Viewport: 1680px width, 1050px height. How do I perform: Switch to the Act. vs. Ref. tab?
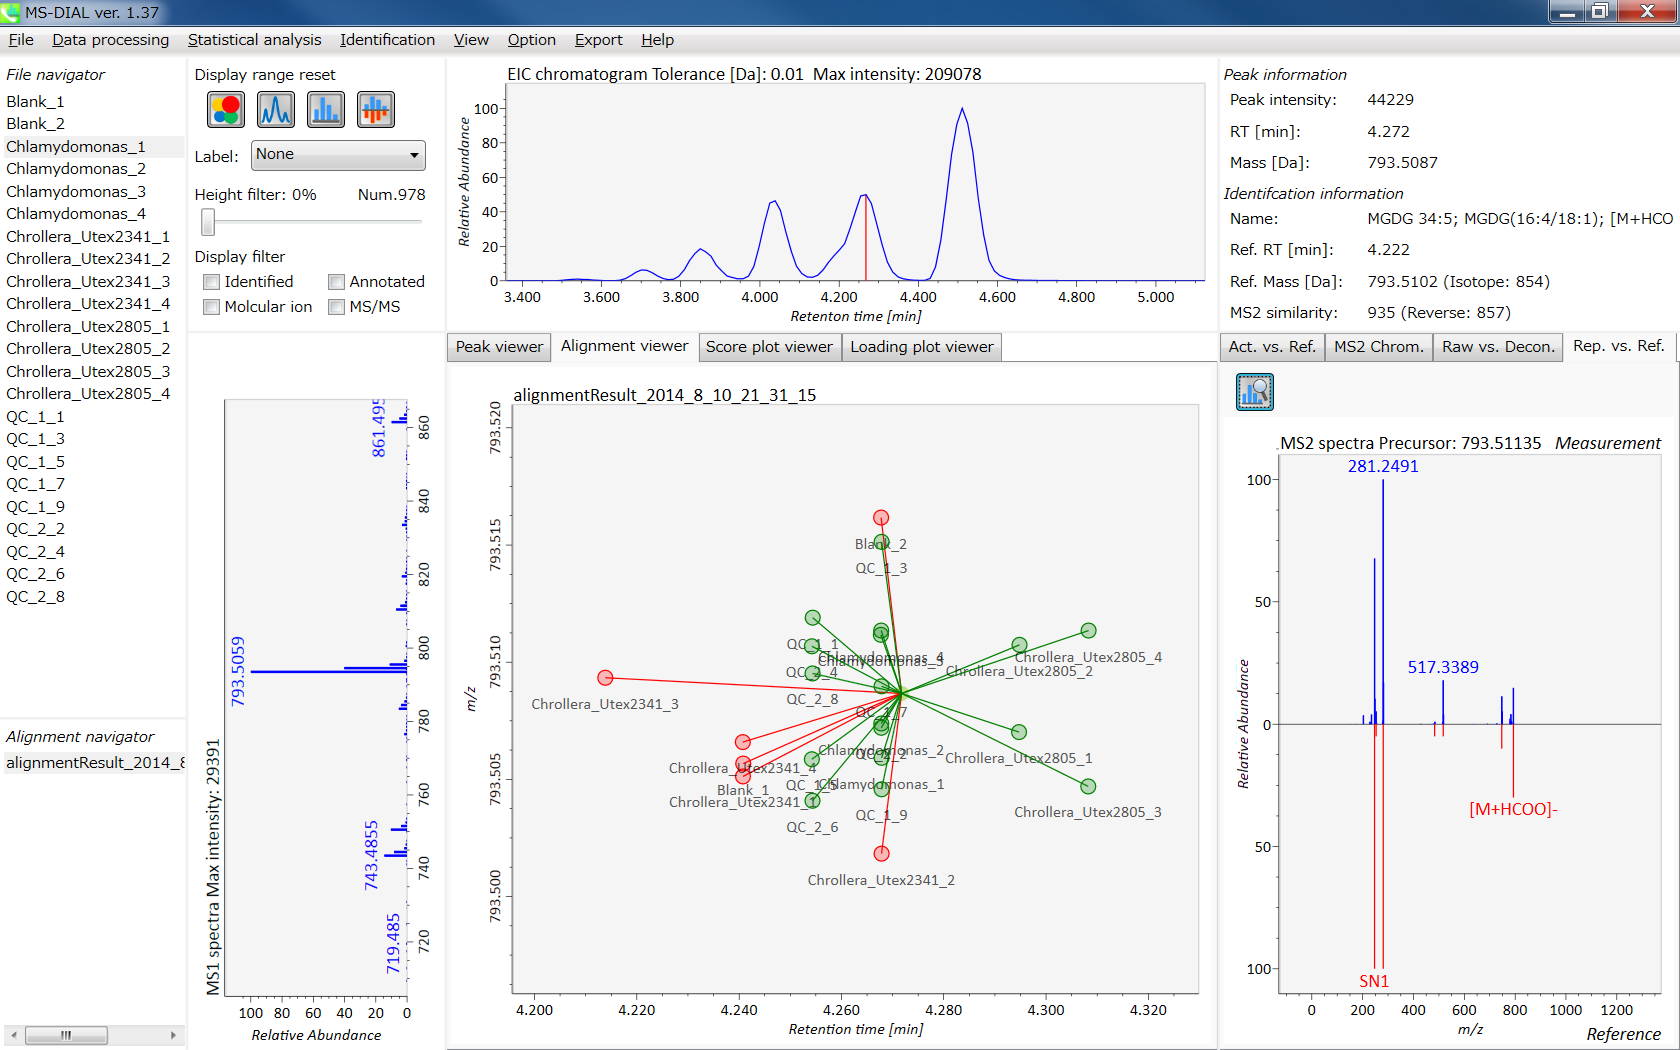tap(1272, 347)
